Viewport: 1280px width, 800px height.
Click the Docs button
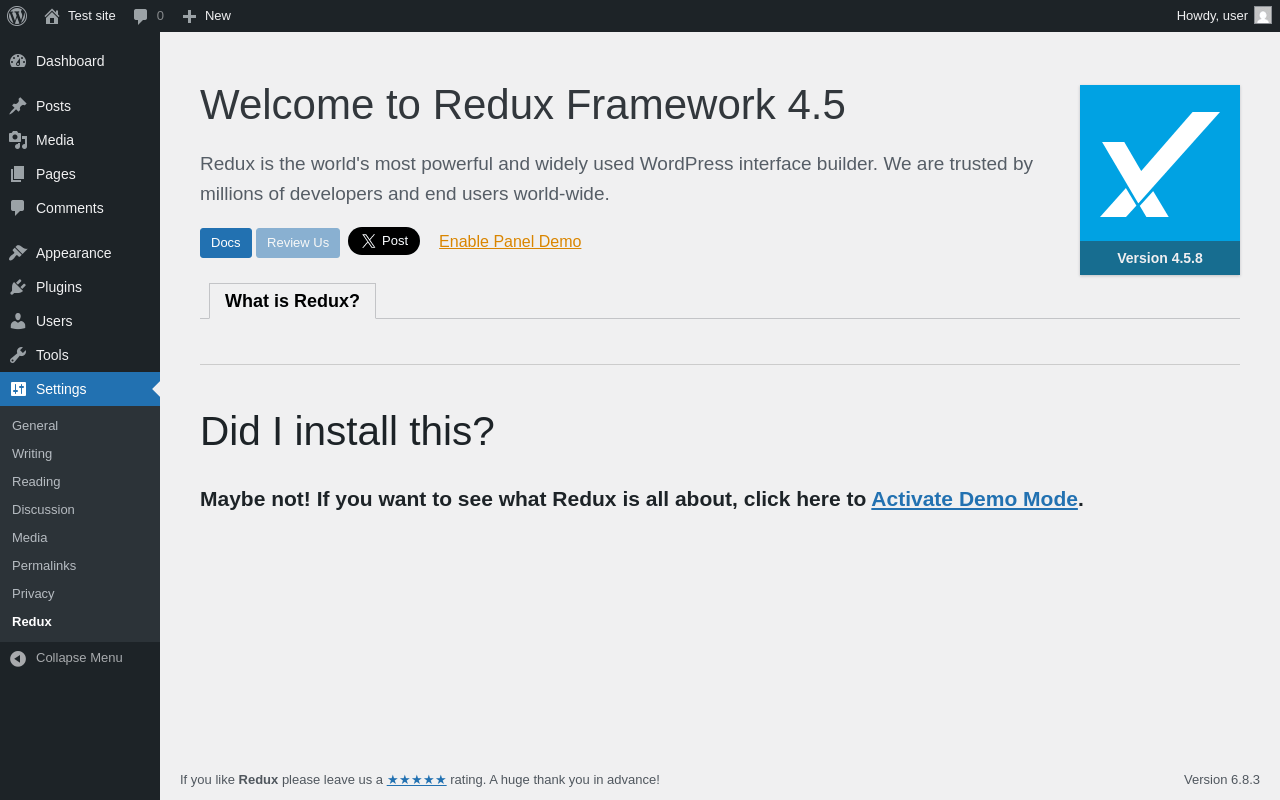226,243
